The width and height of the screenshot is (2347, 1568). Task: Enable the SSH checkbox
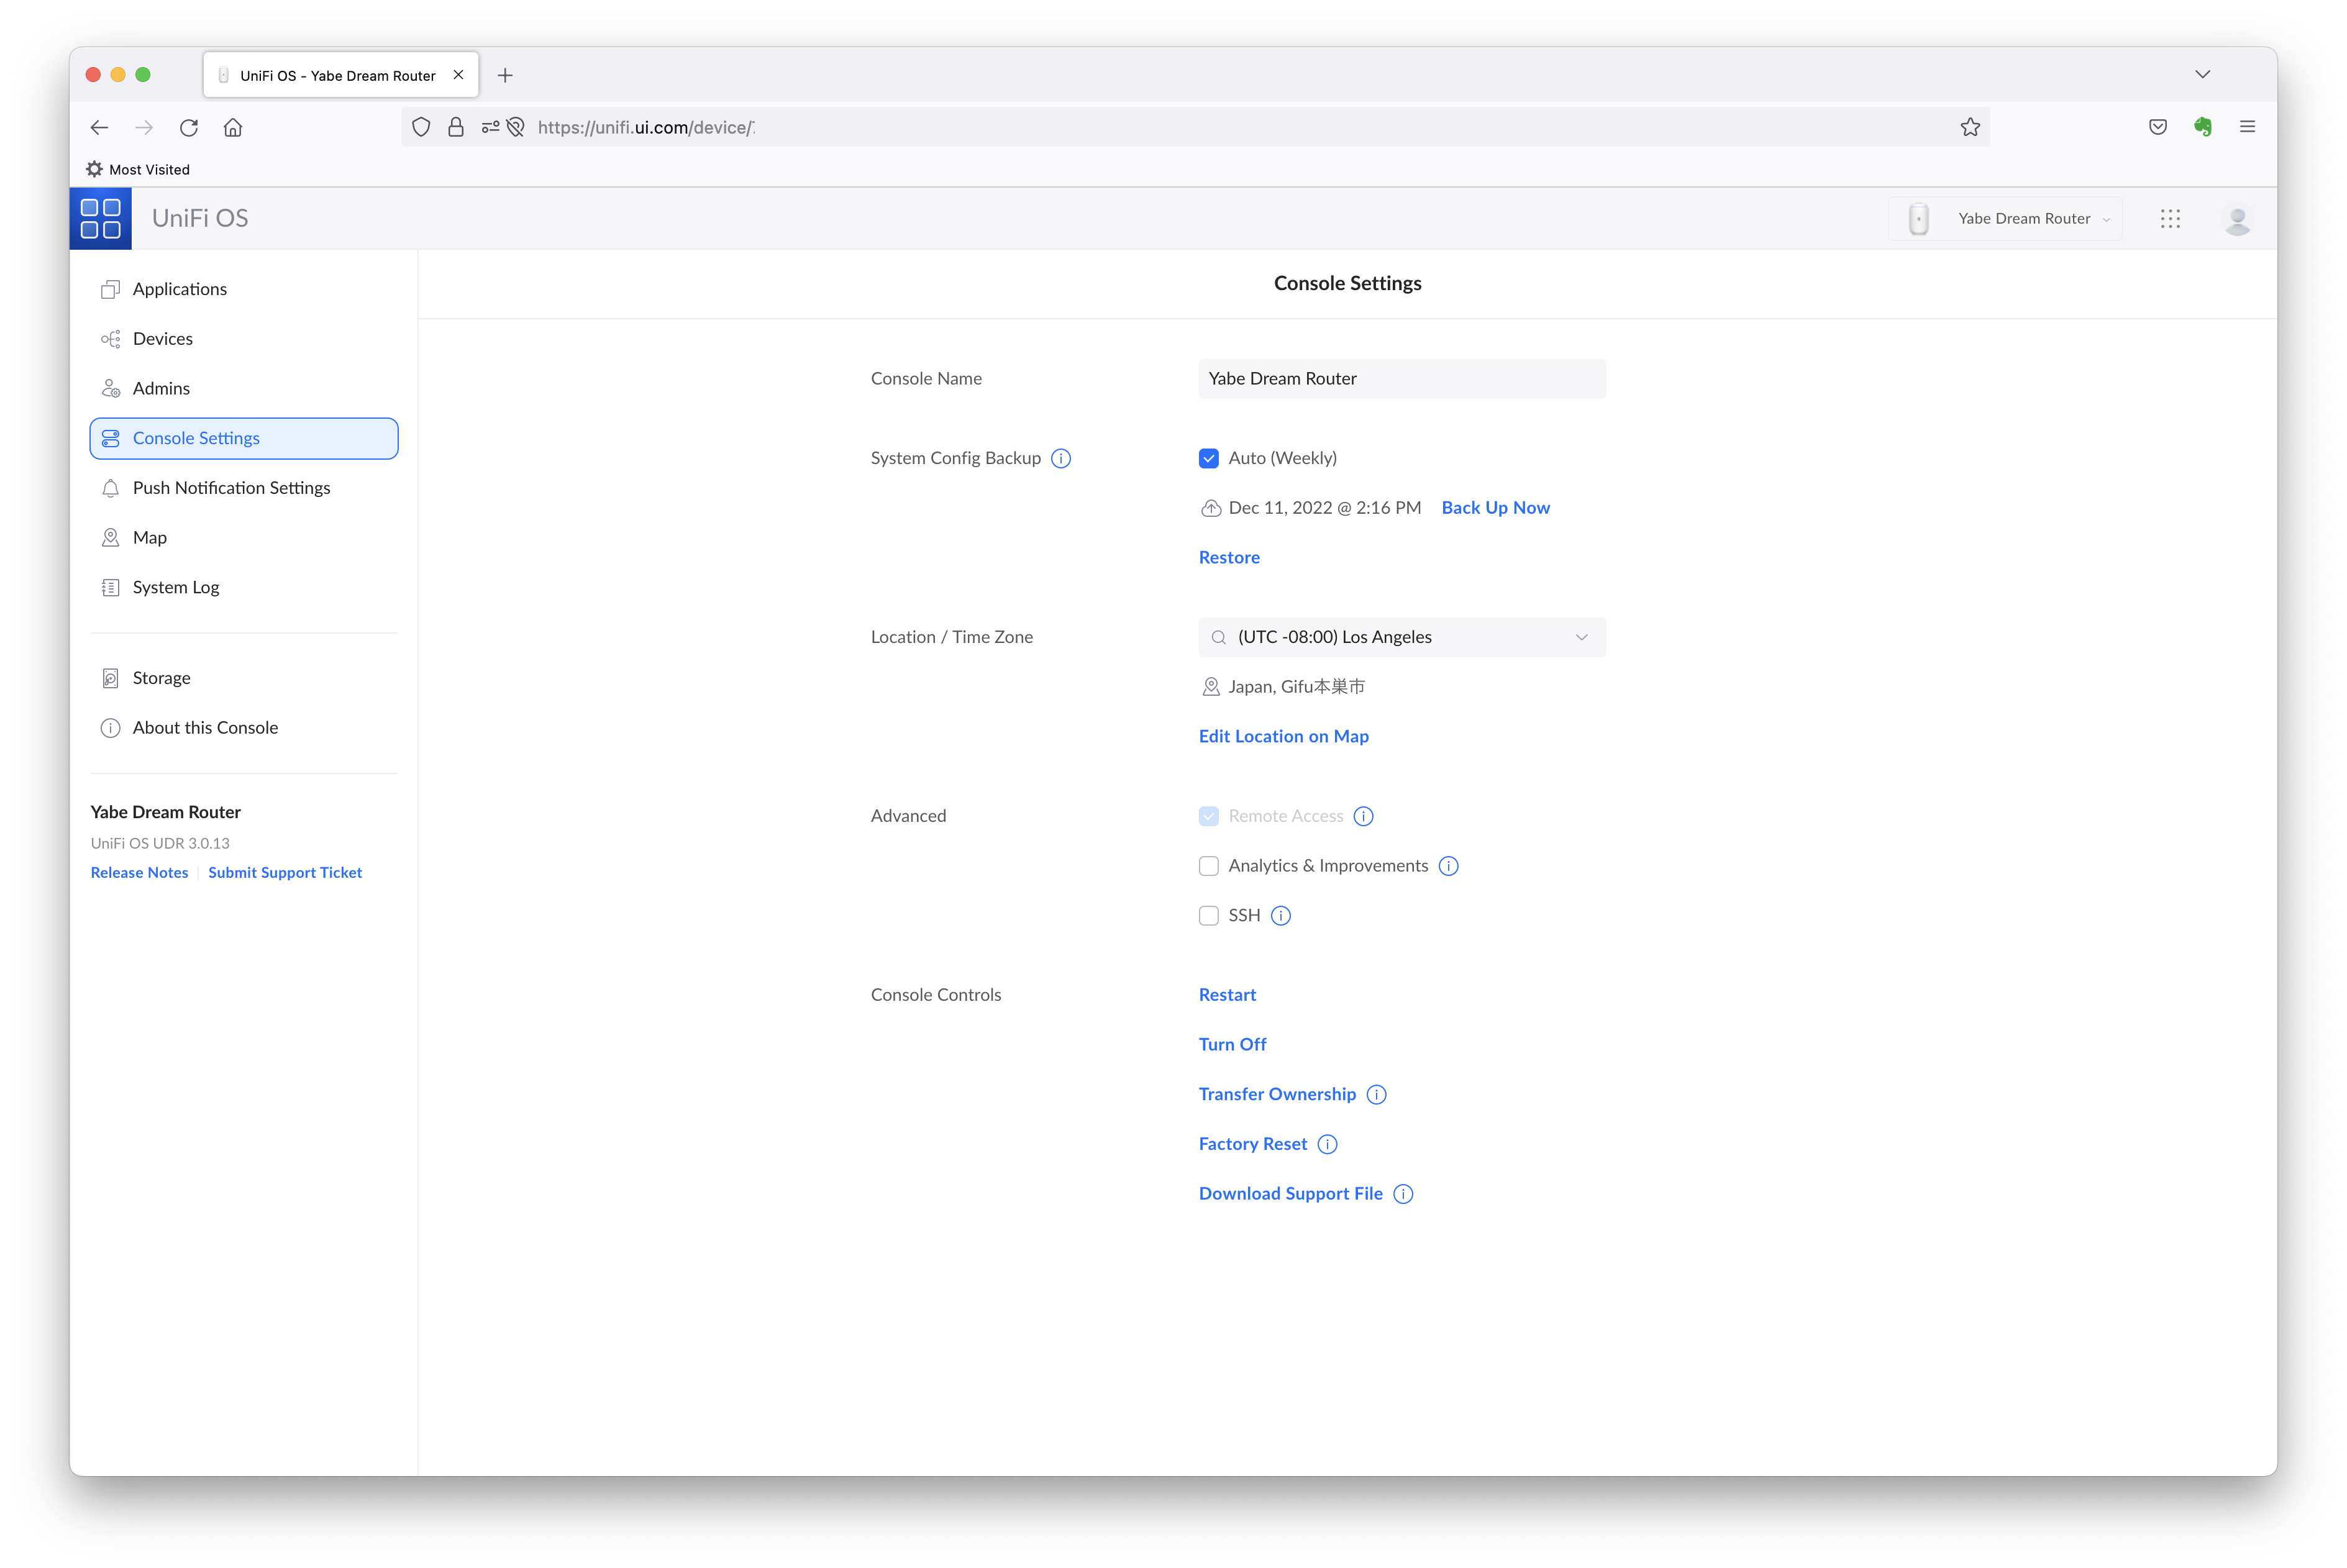point(1208,916)
